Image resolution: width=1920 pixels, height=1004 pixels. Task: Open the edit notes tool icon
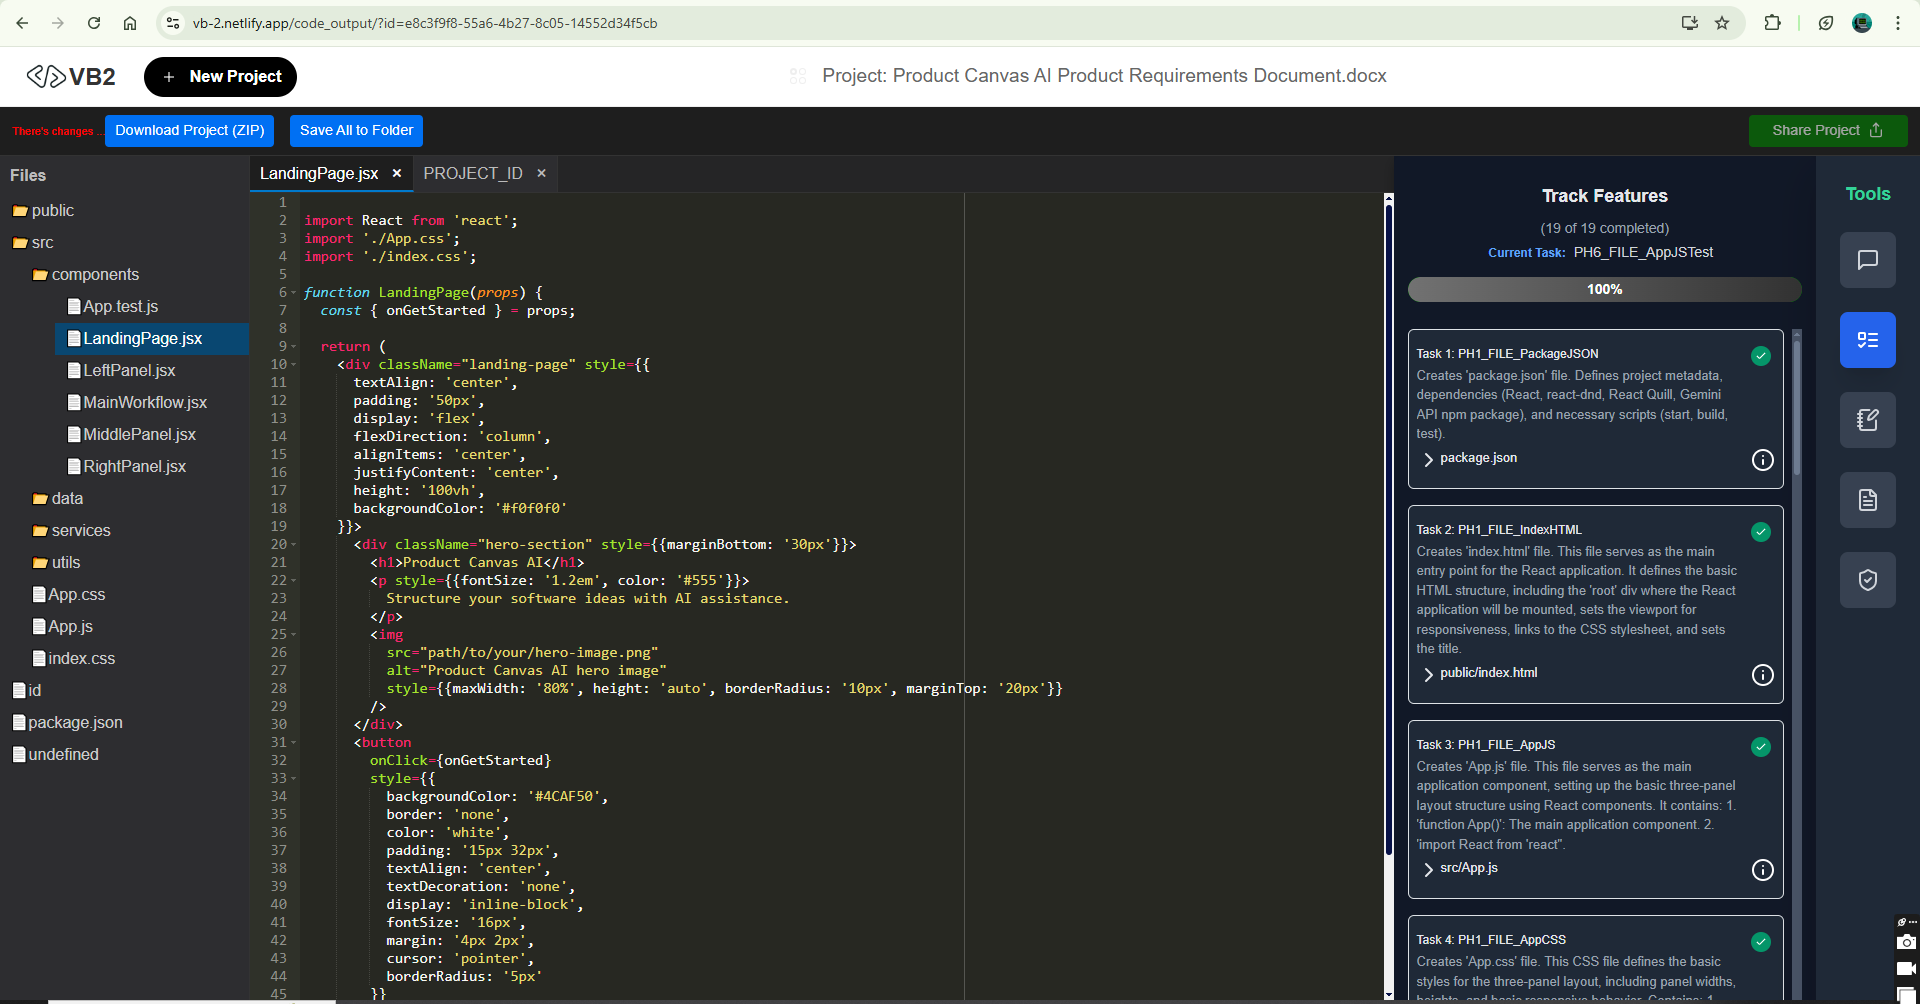pyautogui.click(x=1867, y=420)
